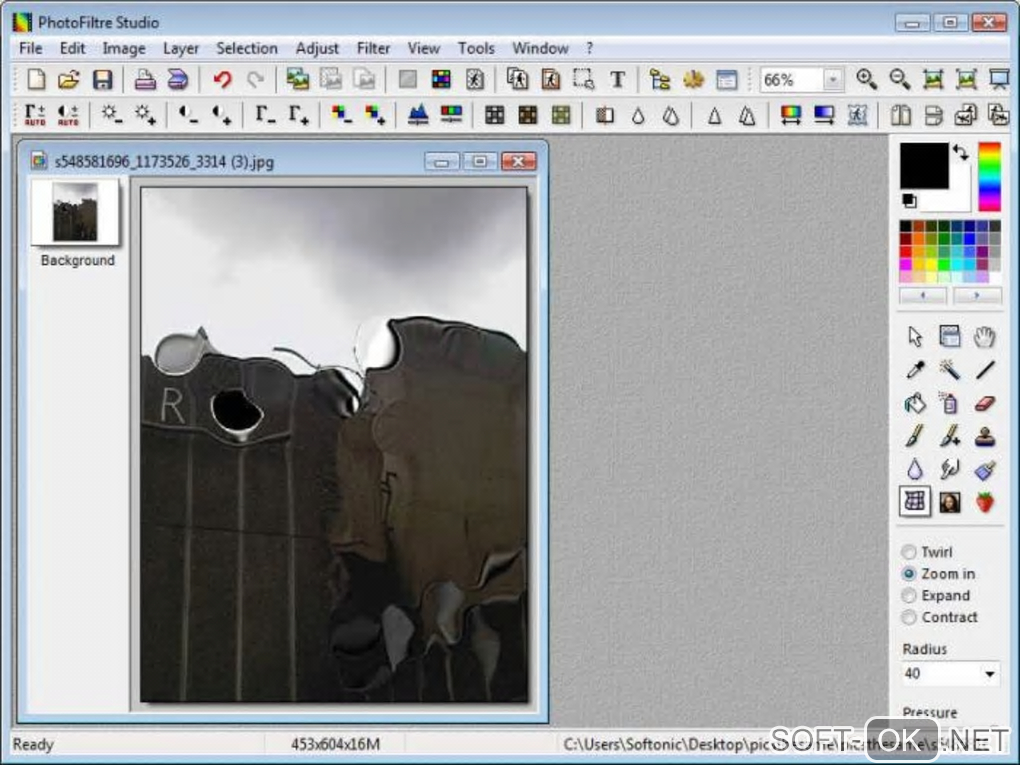Open a file with the folder icon
The width and height of the screenshot is (1020, 765).
[x=68, y=79]
